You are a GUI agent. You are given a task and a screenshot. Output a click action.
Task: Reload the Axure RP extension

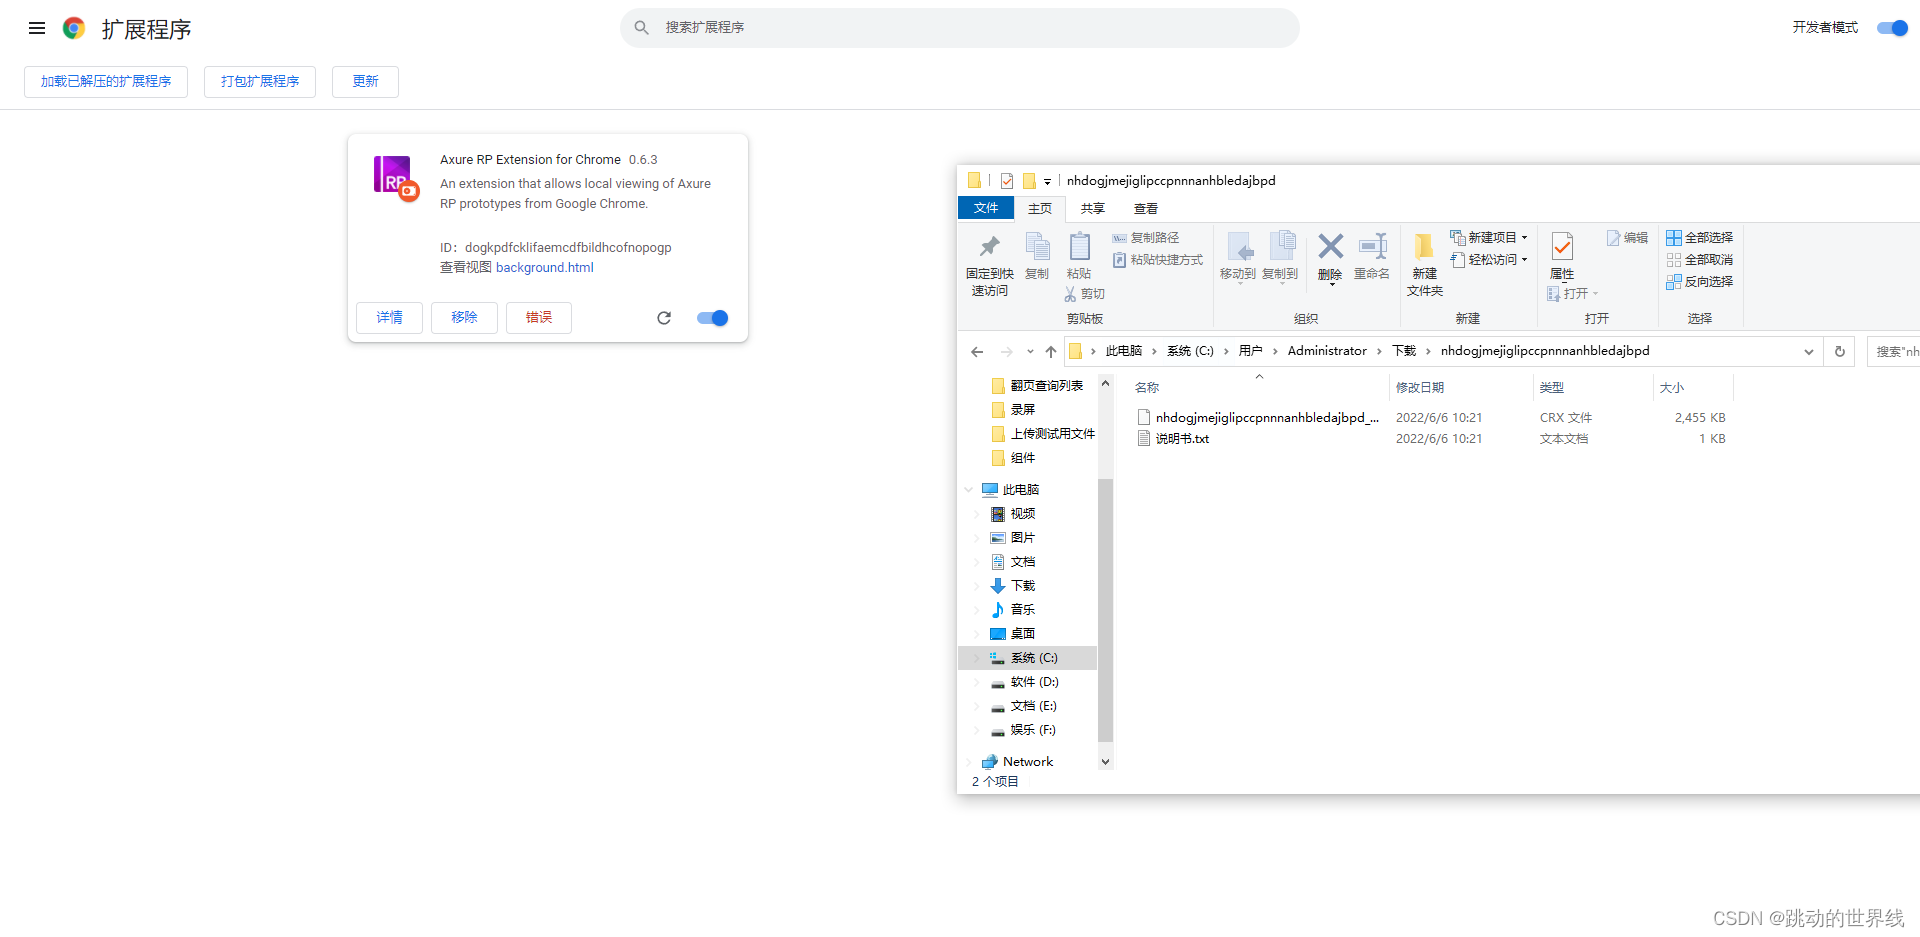point(664,318)
